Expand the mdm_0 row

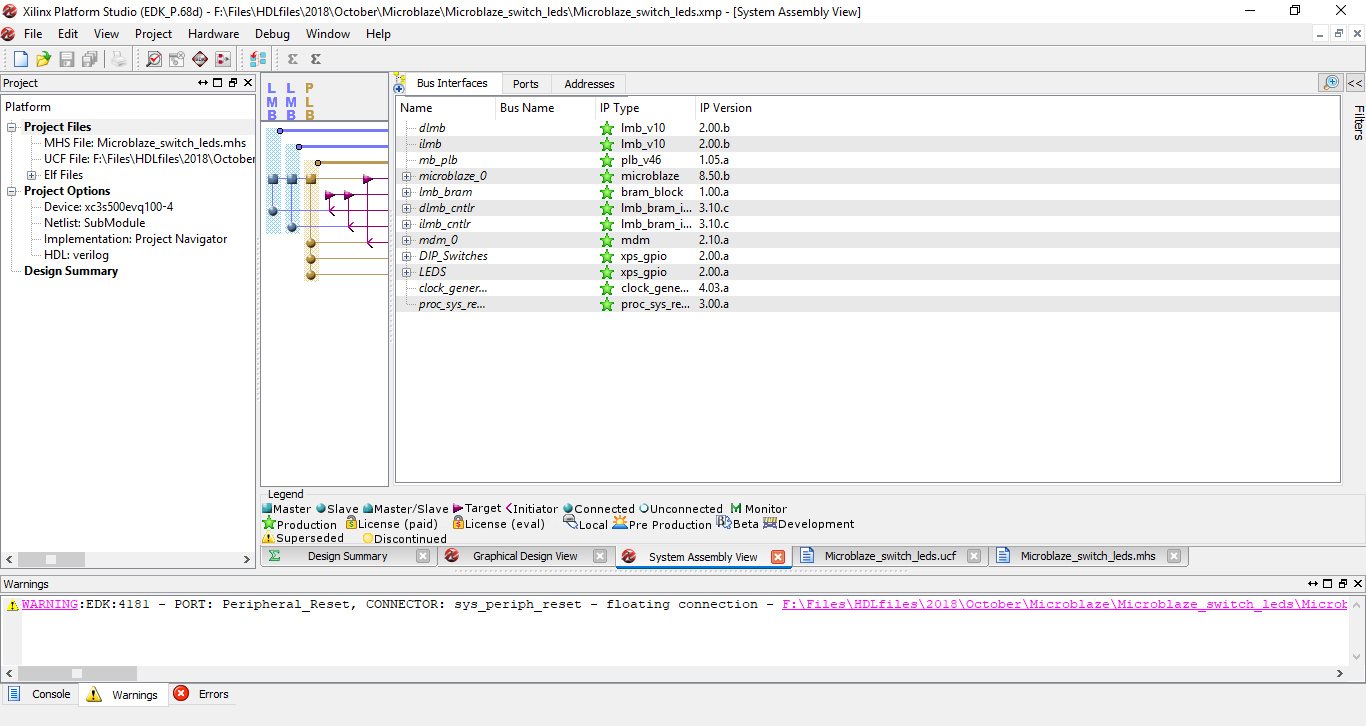(407, 240)
